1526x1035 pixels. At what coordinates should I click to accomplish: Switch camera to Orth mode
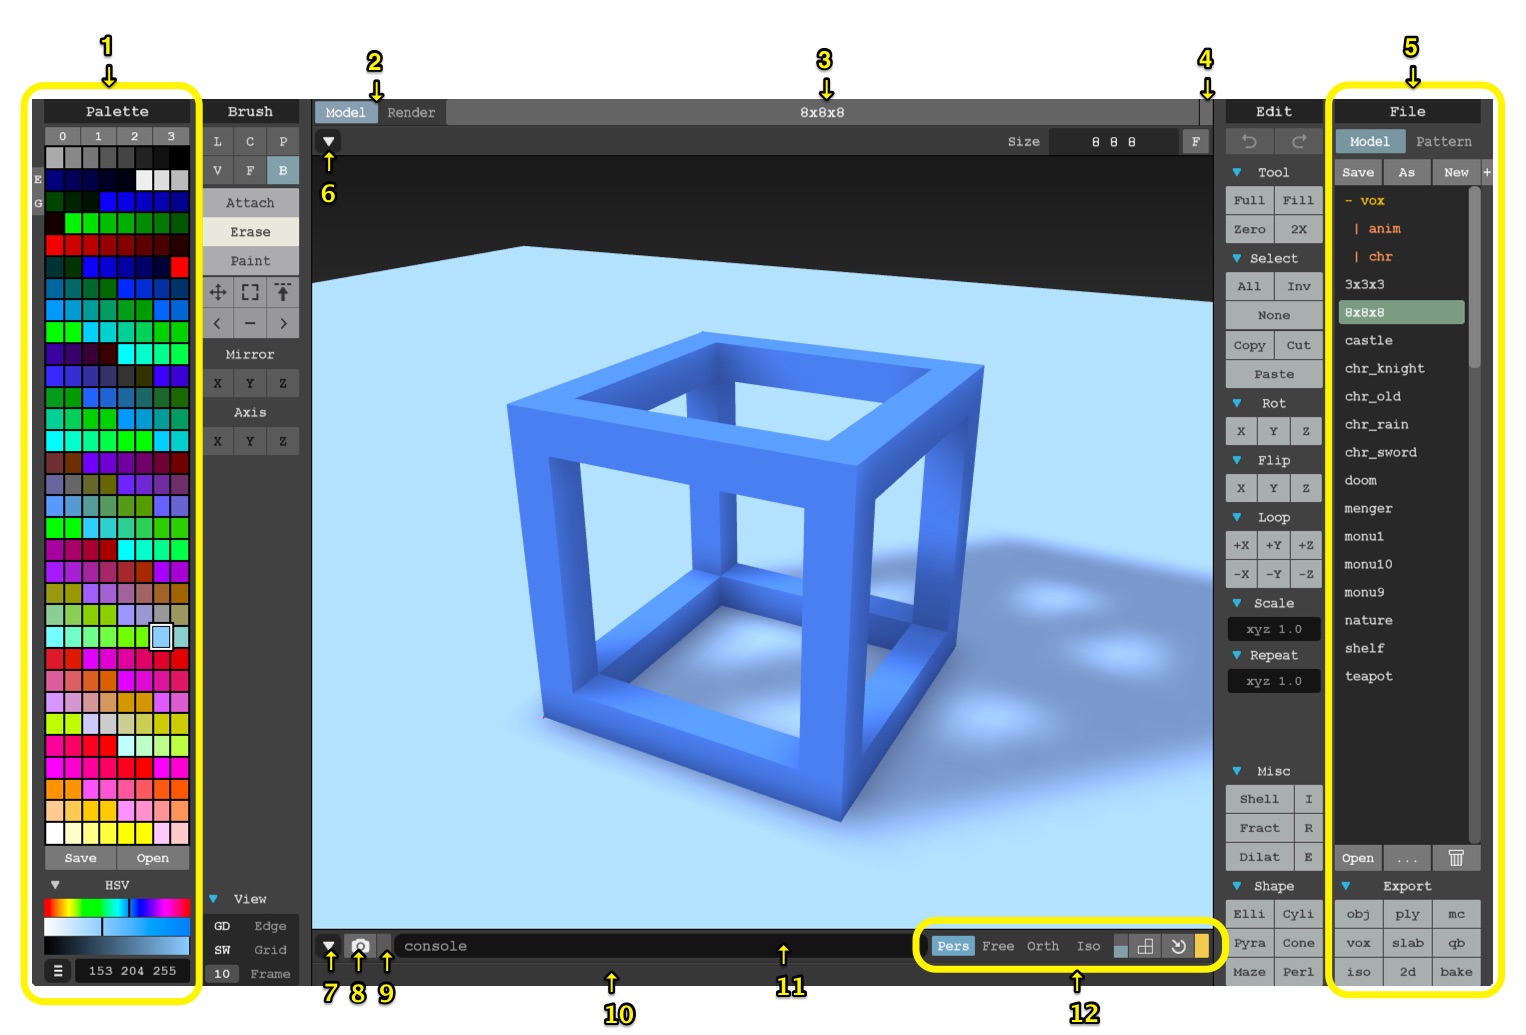tap(1042, 946)
